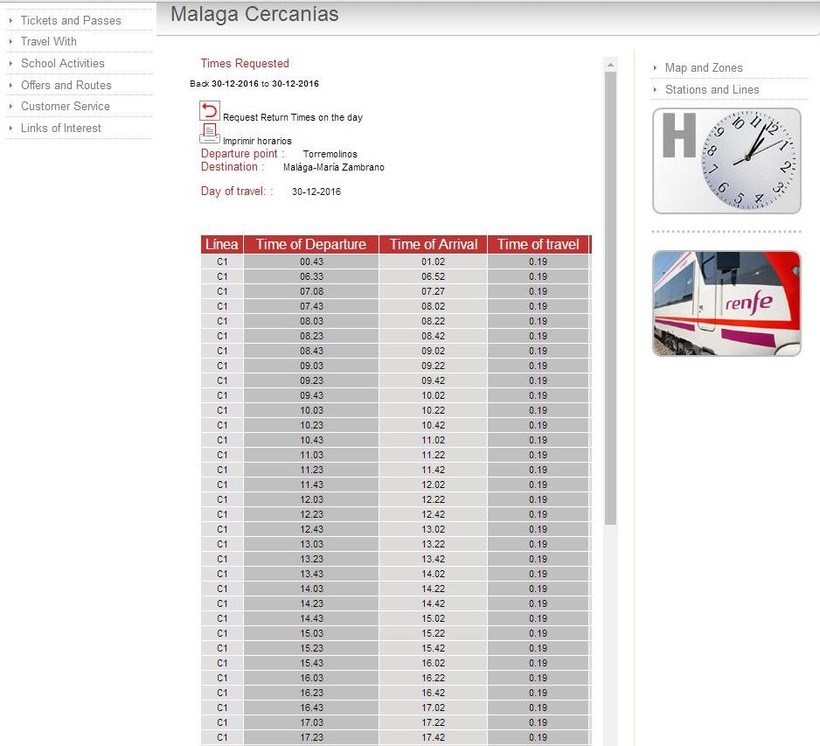This screenshot has width=820, height=746.
Task: Click the 09.03 departure cell
Action: click(x=311, y=366)
